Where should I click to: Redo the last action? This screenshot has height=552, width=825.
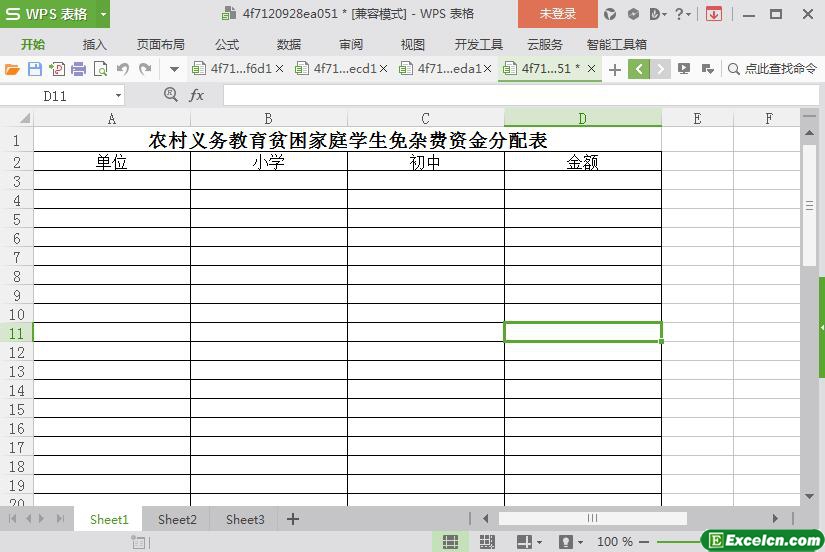tap(145, 69)
